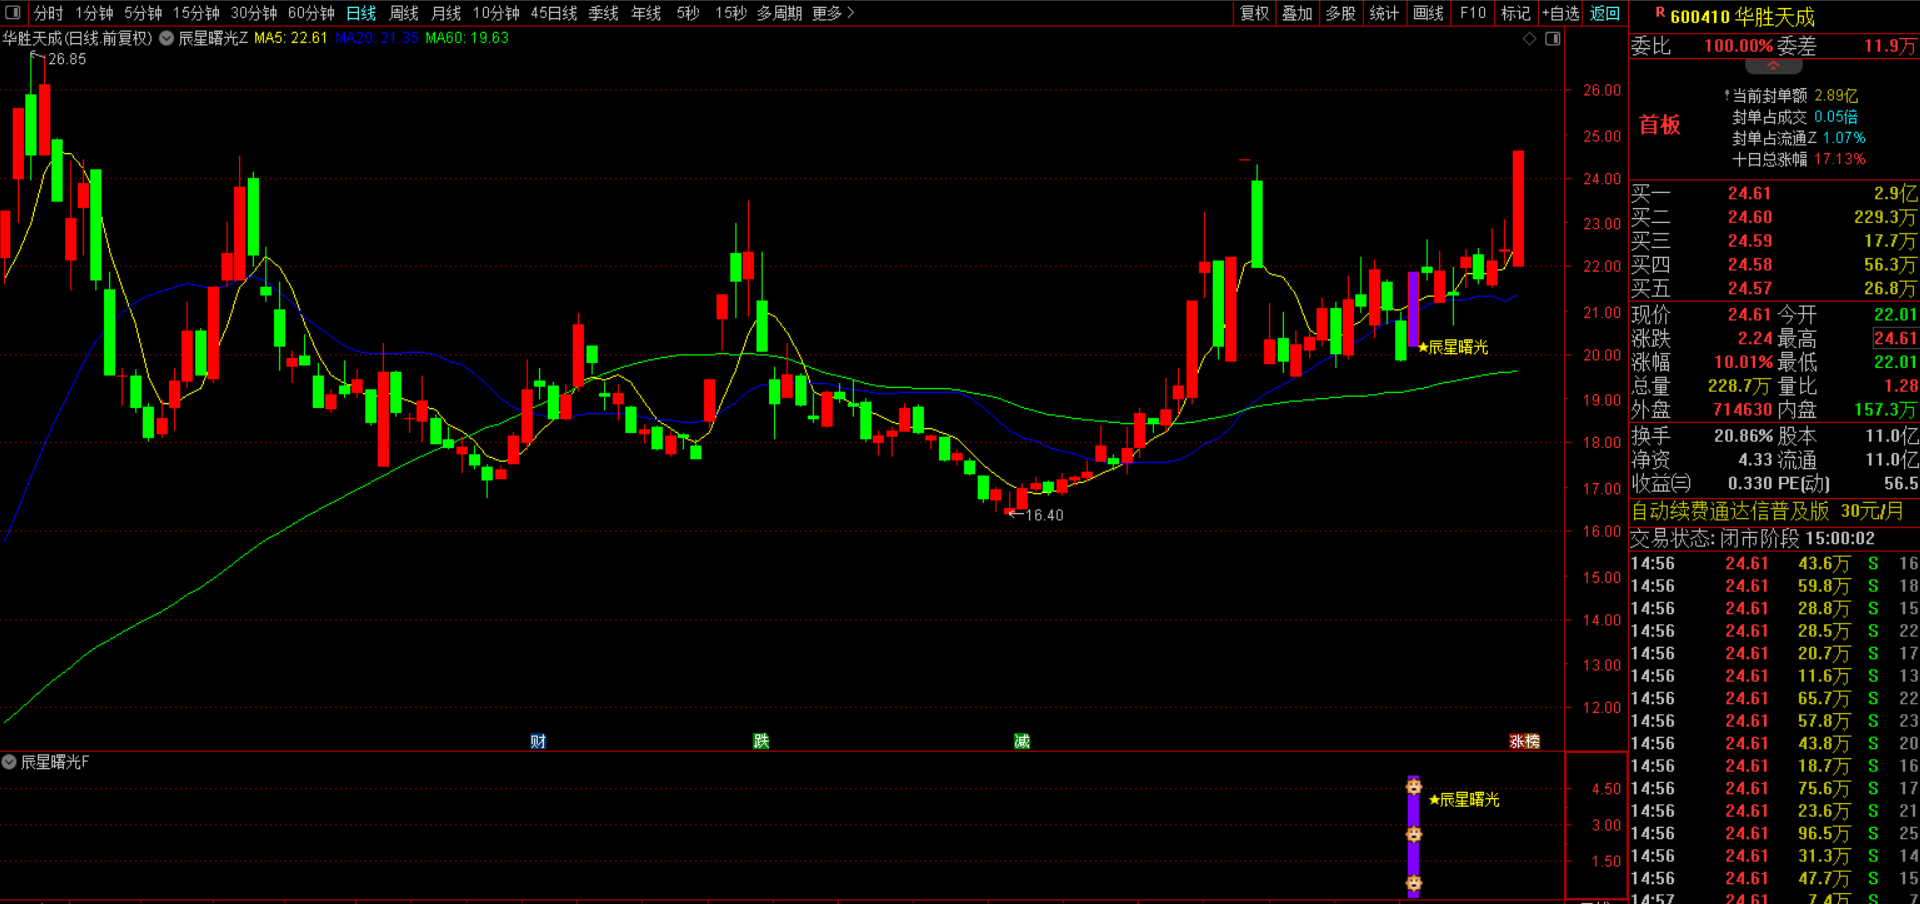This screenshot has height=904, width=1920.
Task: Click the purple 辰星曙光 signal candle on chart
Action: (x=1413, y=309)
